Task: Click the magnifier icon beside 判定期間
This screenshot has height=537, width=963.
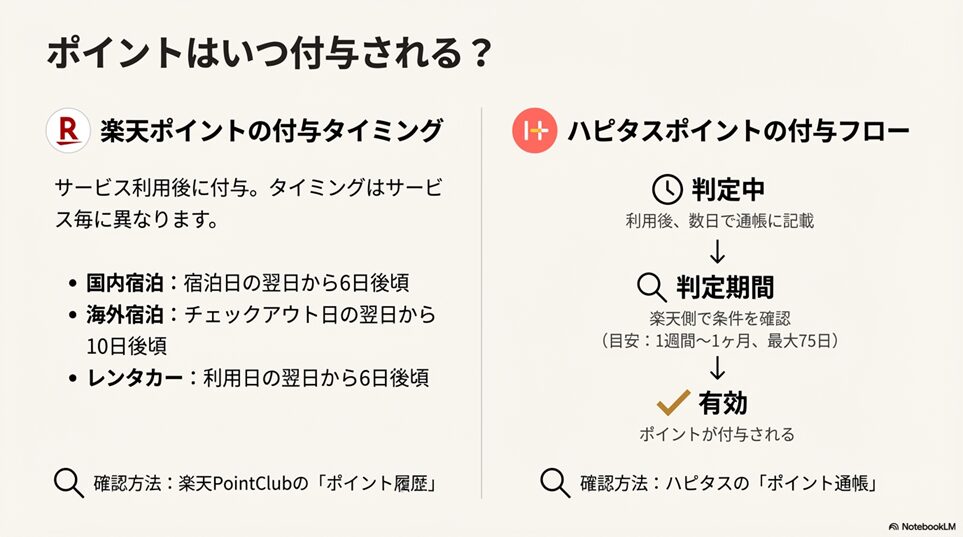Action: 652,287
